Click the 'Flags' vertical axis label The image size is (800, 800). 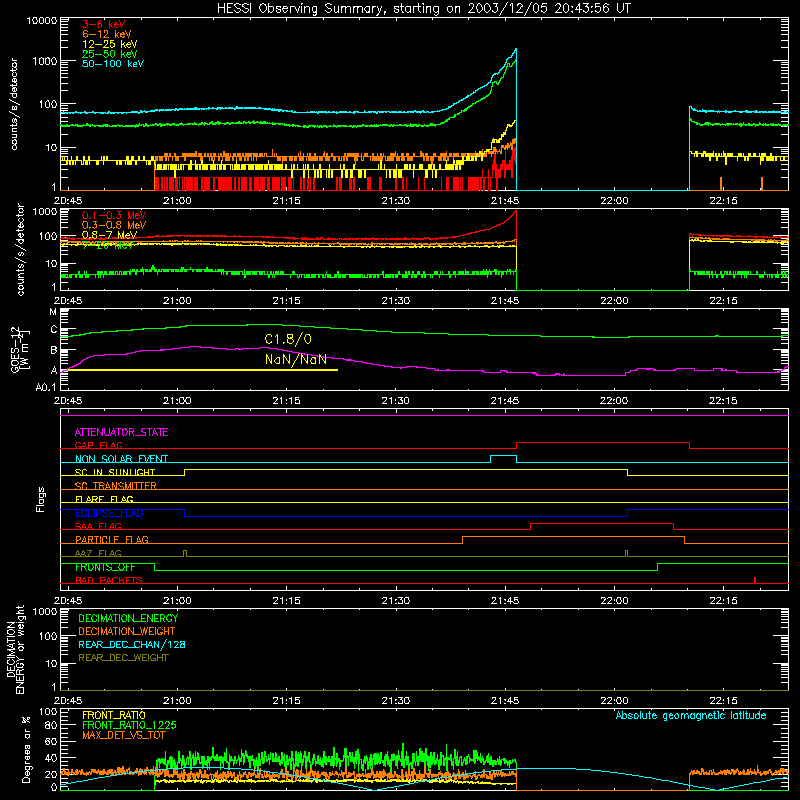tap(40, 499)
